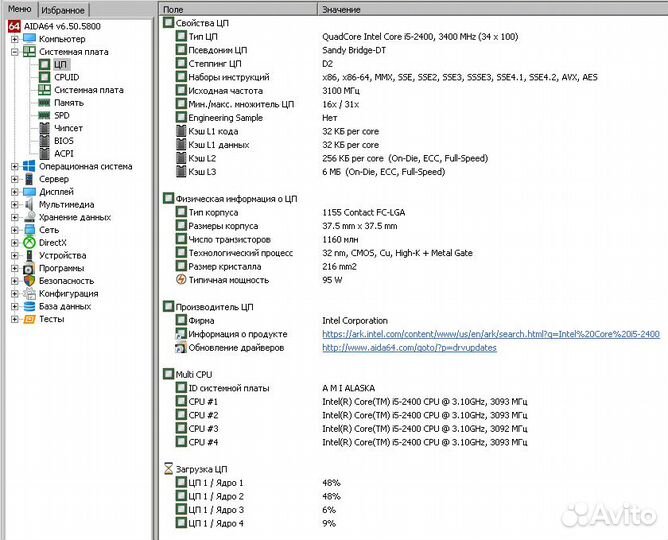The height and width of the screenshot is (540, 668).
Task: Click the CPUID chip icon
Action: point(44,77)
